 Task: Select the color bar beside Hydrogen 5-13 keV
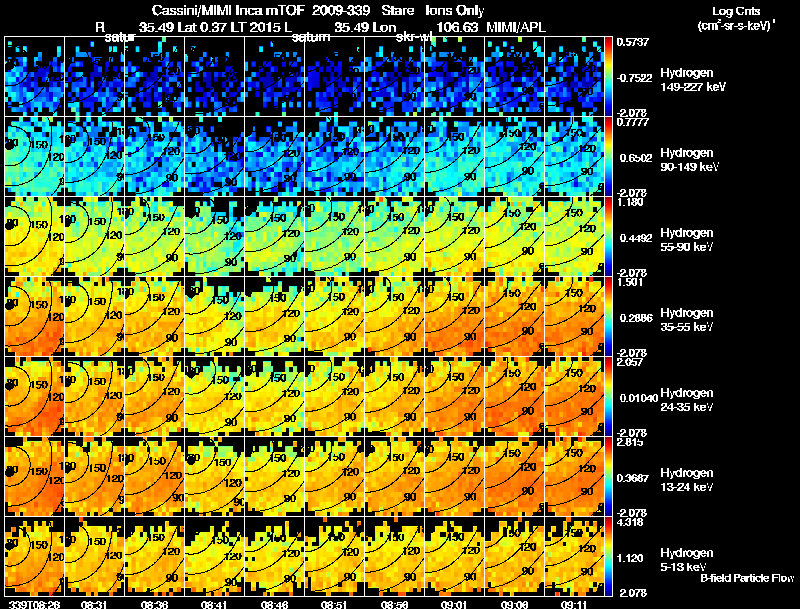pyautogui.click(x=608, y=556)
